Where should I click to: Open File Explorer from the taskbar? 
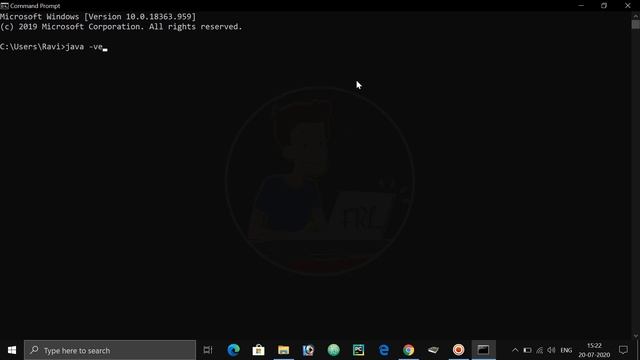[284, 350]
